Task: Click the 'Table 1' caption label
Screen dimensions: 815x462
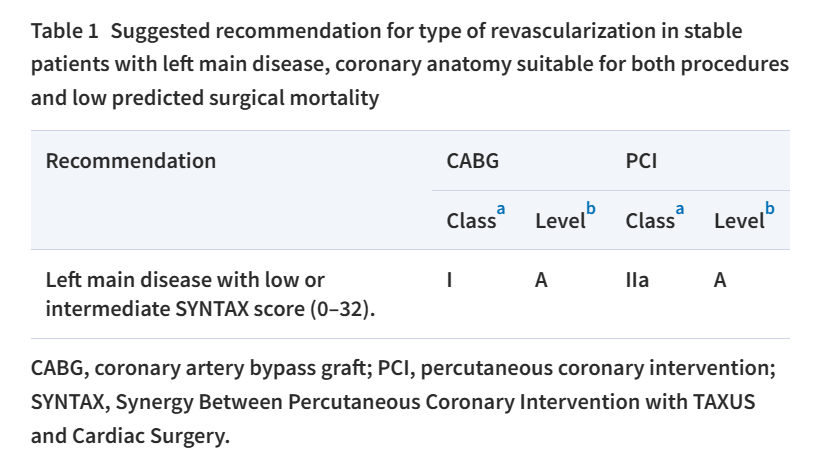Action: pos(64,31)
